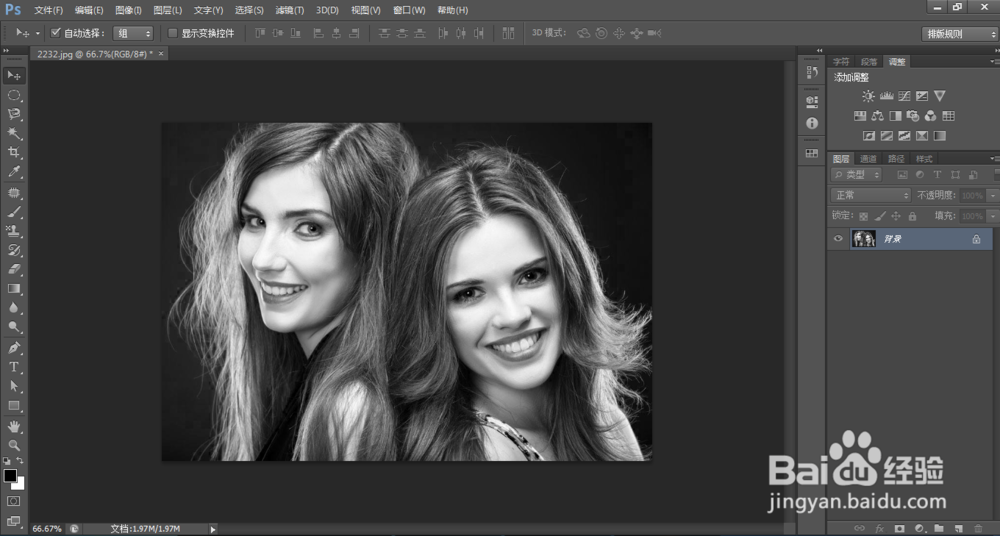Swap foreground and background colors

pos(20,460)
